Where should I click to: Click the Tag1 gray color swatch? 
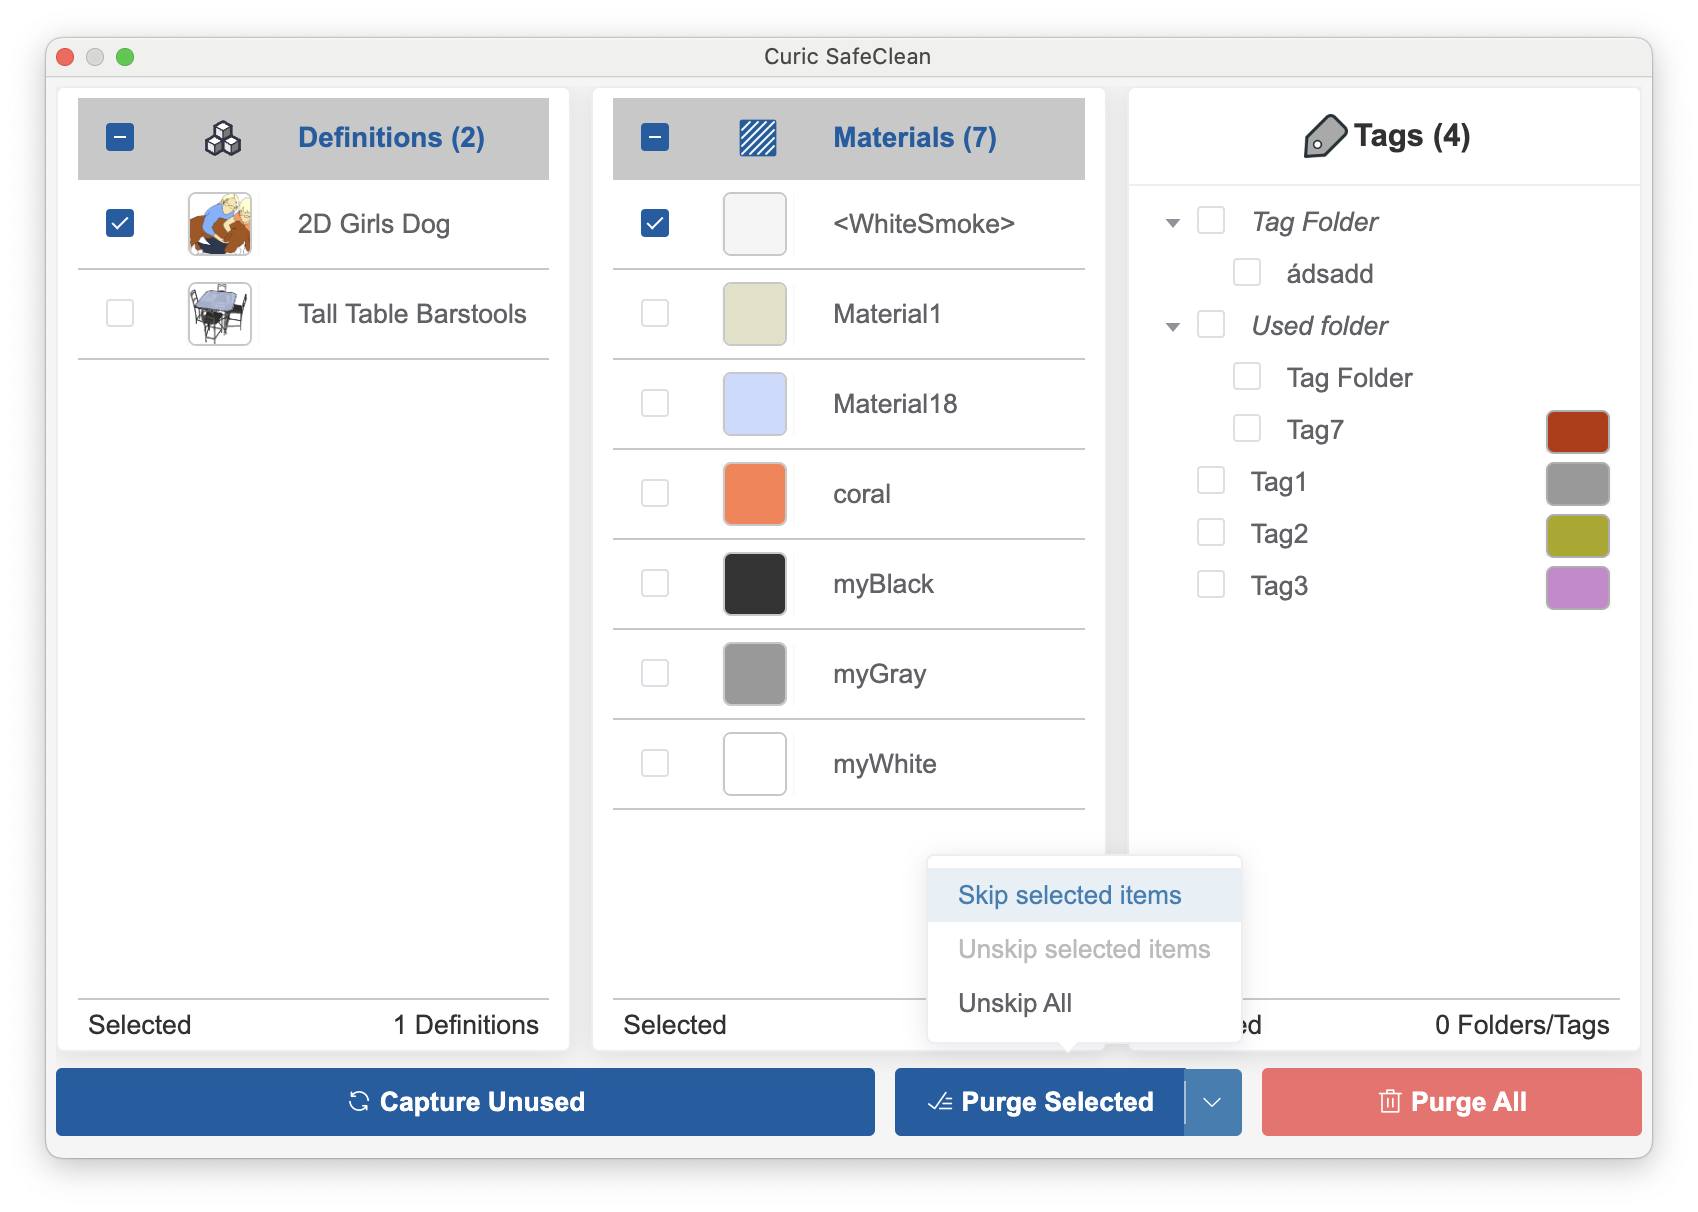click(1578, 484)
